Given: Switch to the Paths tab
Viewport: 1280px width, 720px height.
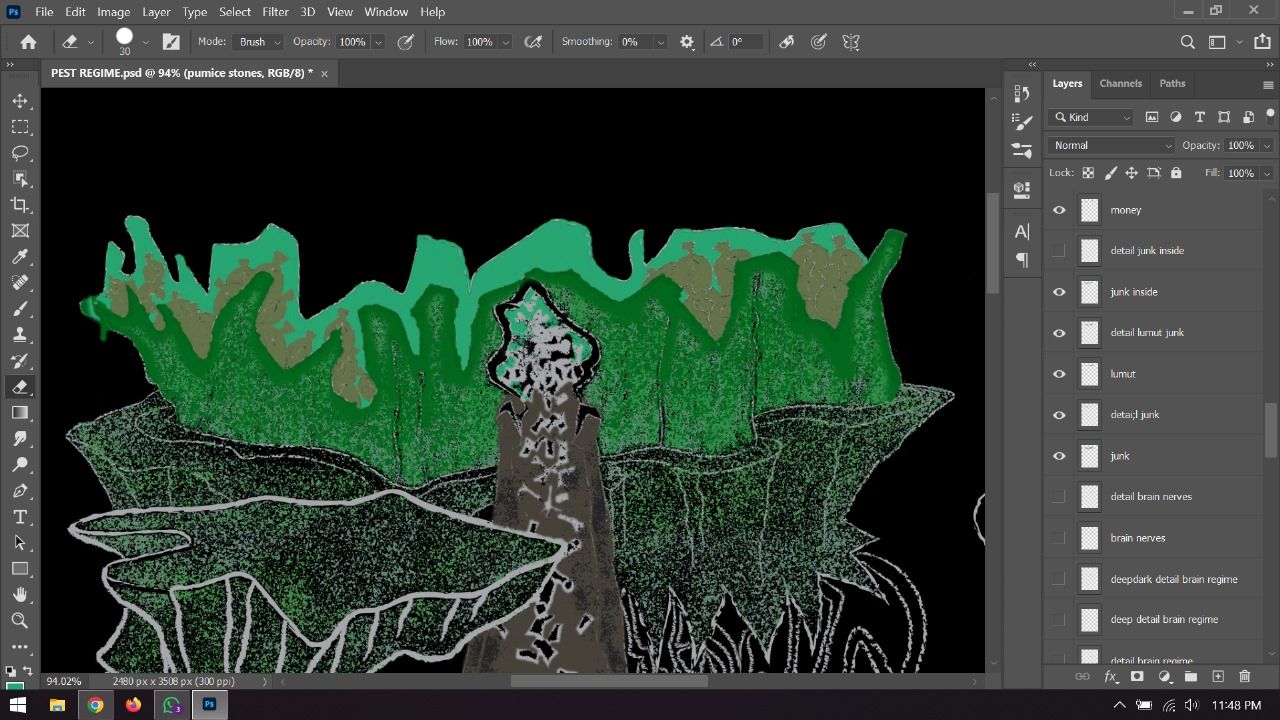Looking at the screenshot, I should 1172,83.
